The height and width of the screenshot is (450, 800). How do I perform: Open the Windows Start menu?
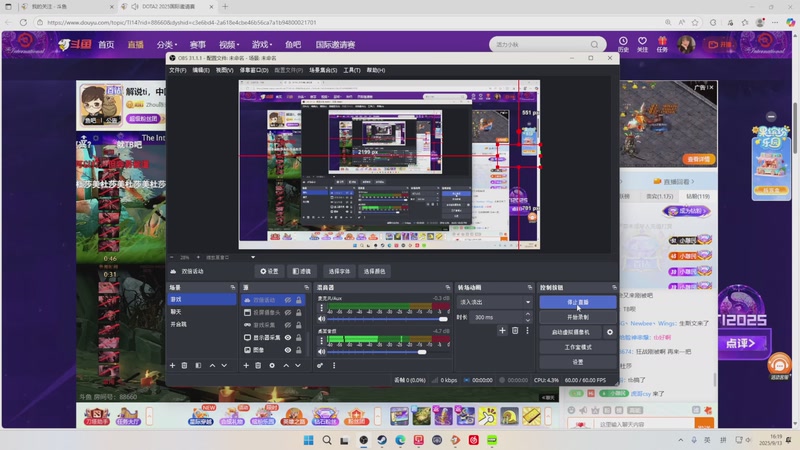pos(309,440)
